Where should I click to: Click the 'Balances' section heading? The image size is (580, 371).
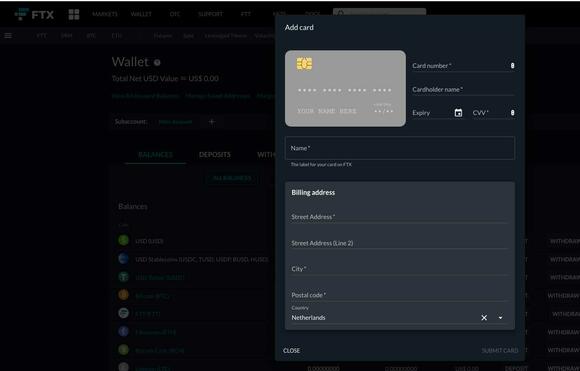tap(133, 206)
